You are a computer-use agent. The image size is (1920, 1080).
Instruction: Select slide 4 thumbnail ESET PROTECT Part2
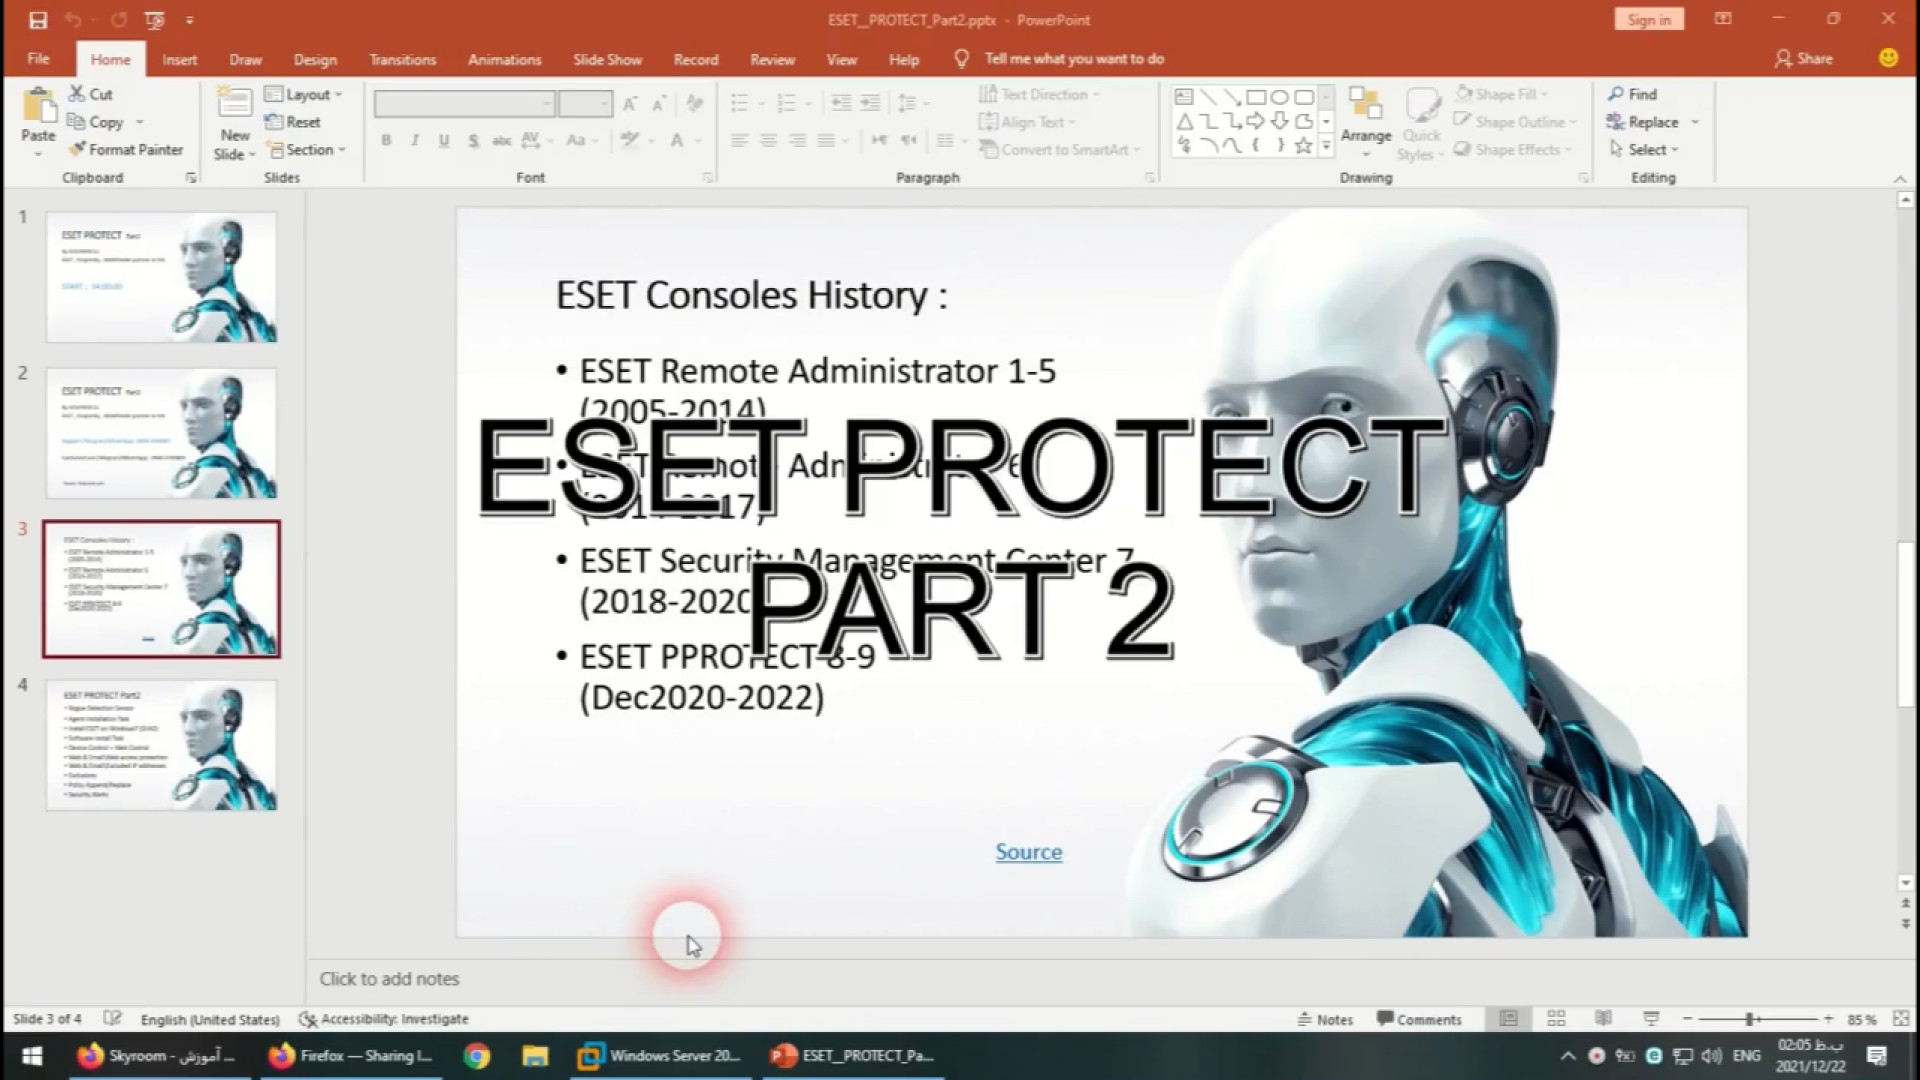[161, 746]
